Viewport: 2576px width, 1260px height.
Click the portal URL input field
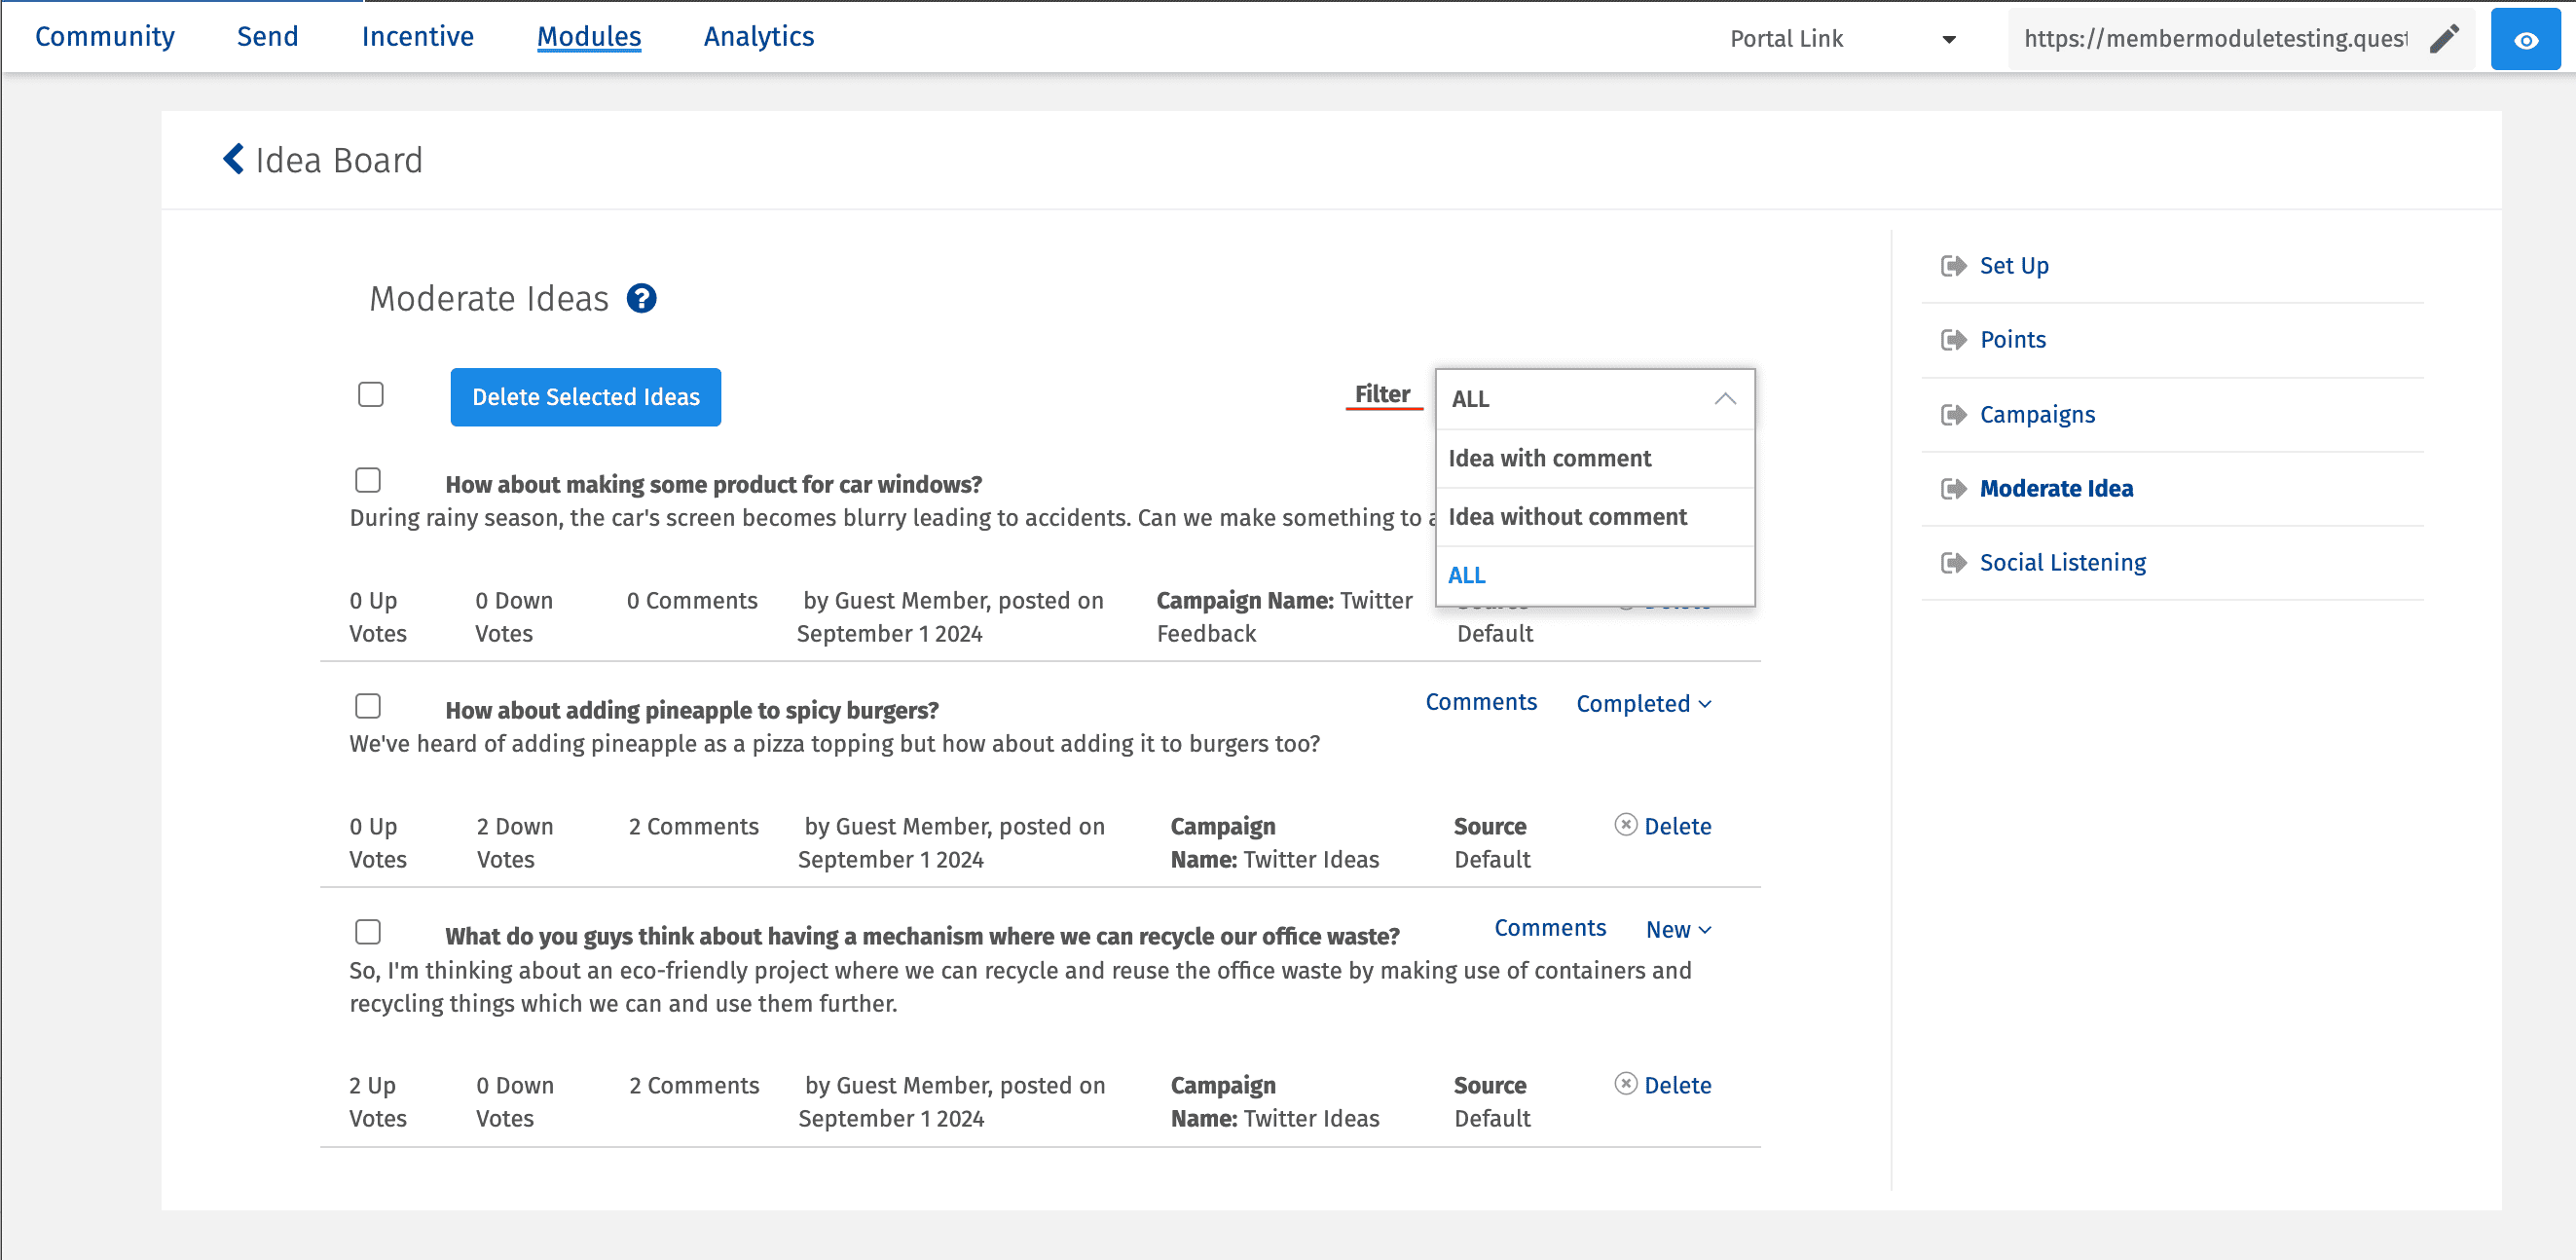[x=2214, y=39]
